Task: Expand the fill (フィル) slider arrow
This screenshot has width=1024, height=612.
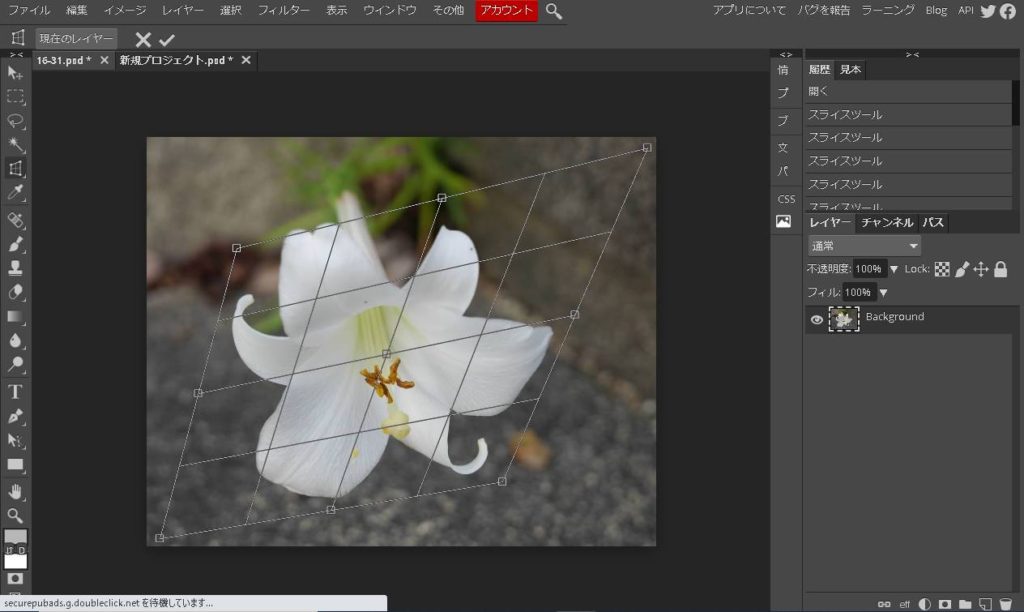Action: point(883,292)
